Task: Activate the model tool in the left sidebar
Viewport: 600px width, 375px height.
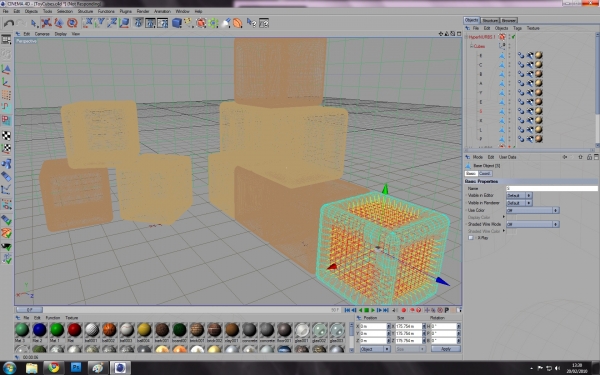Action: (x=7, y=69)
